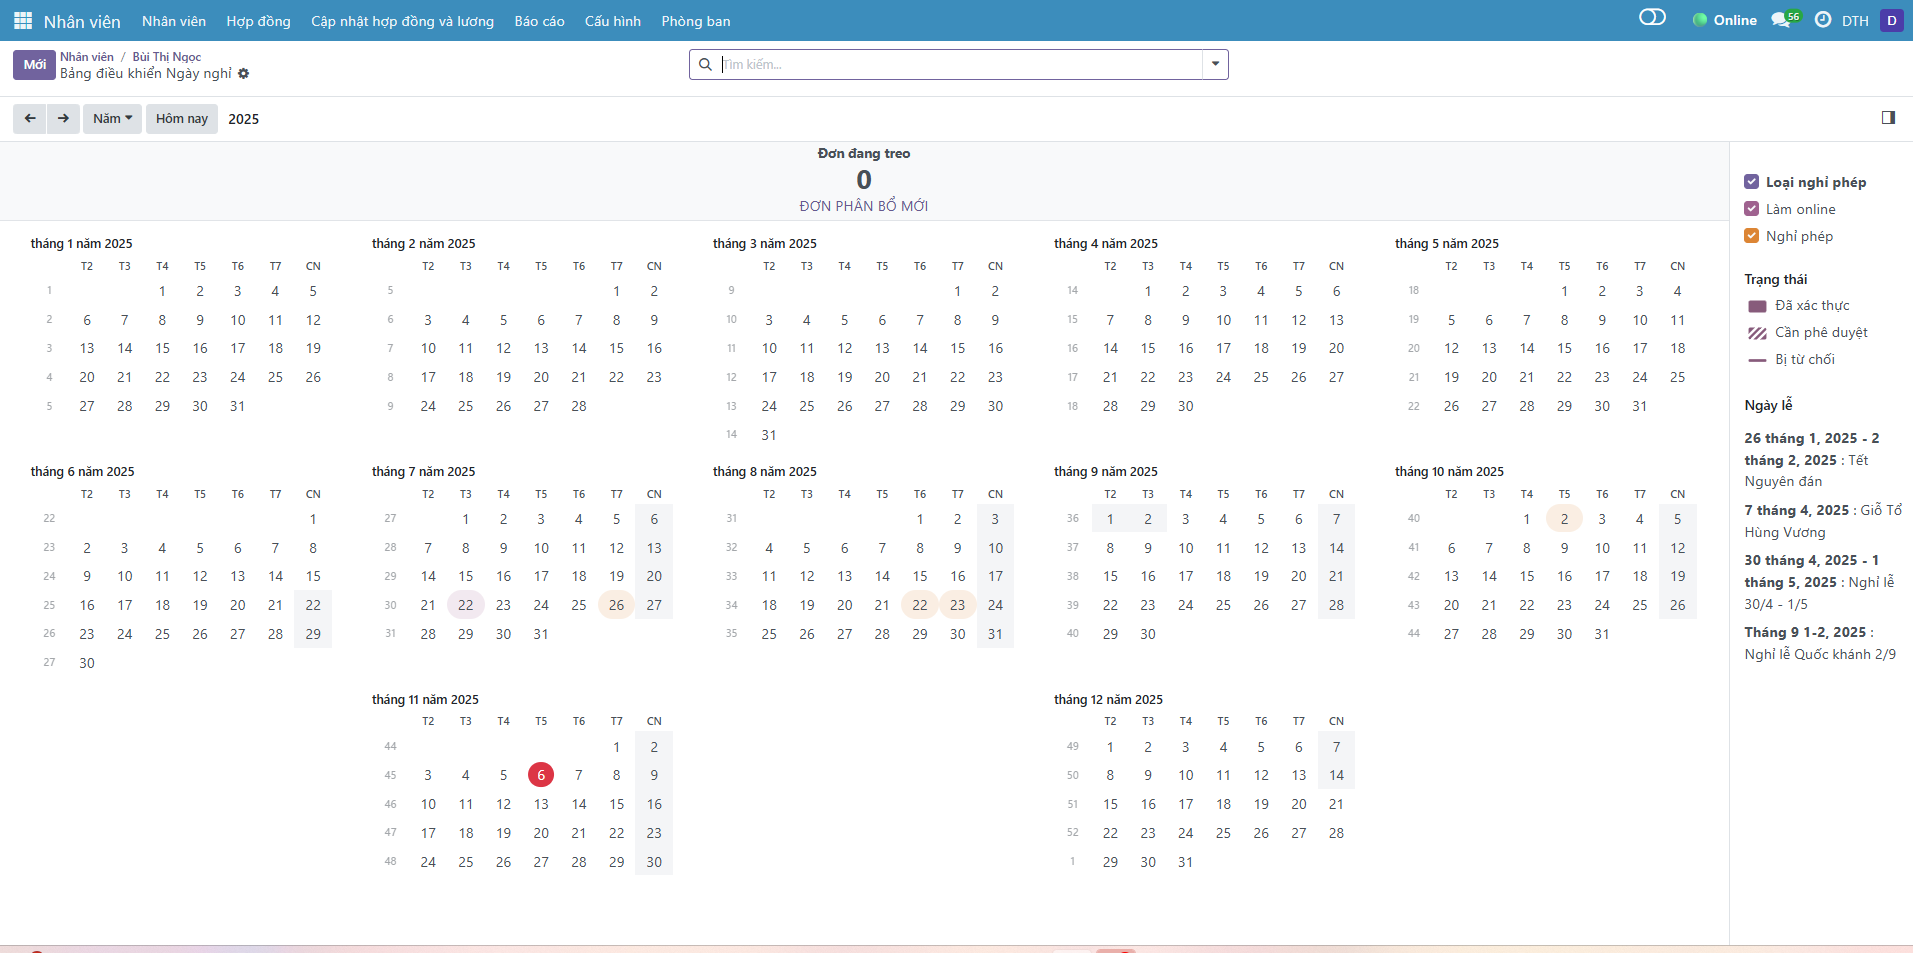This screenshot has height=953, width=1913.
Task: Click the previous year arrow button
Action: 30,118
